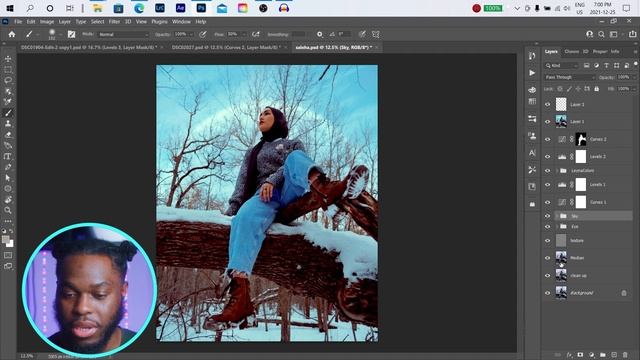Click the Windows Start button
The image size is (640, 360).
[10, 8]
